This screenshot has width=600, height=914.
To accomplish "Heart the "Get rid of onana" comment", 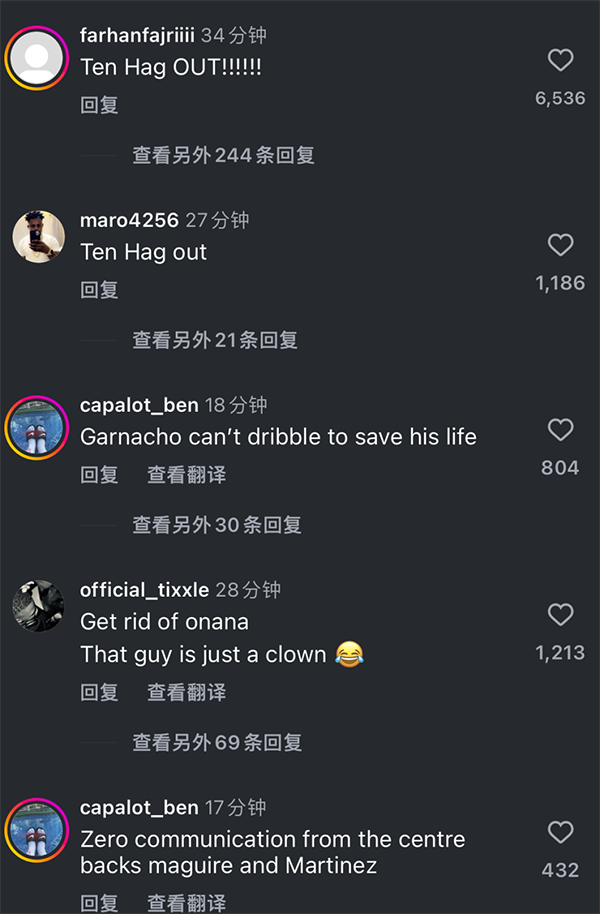I will 561,614.
